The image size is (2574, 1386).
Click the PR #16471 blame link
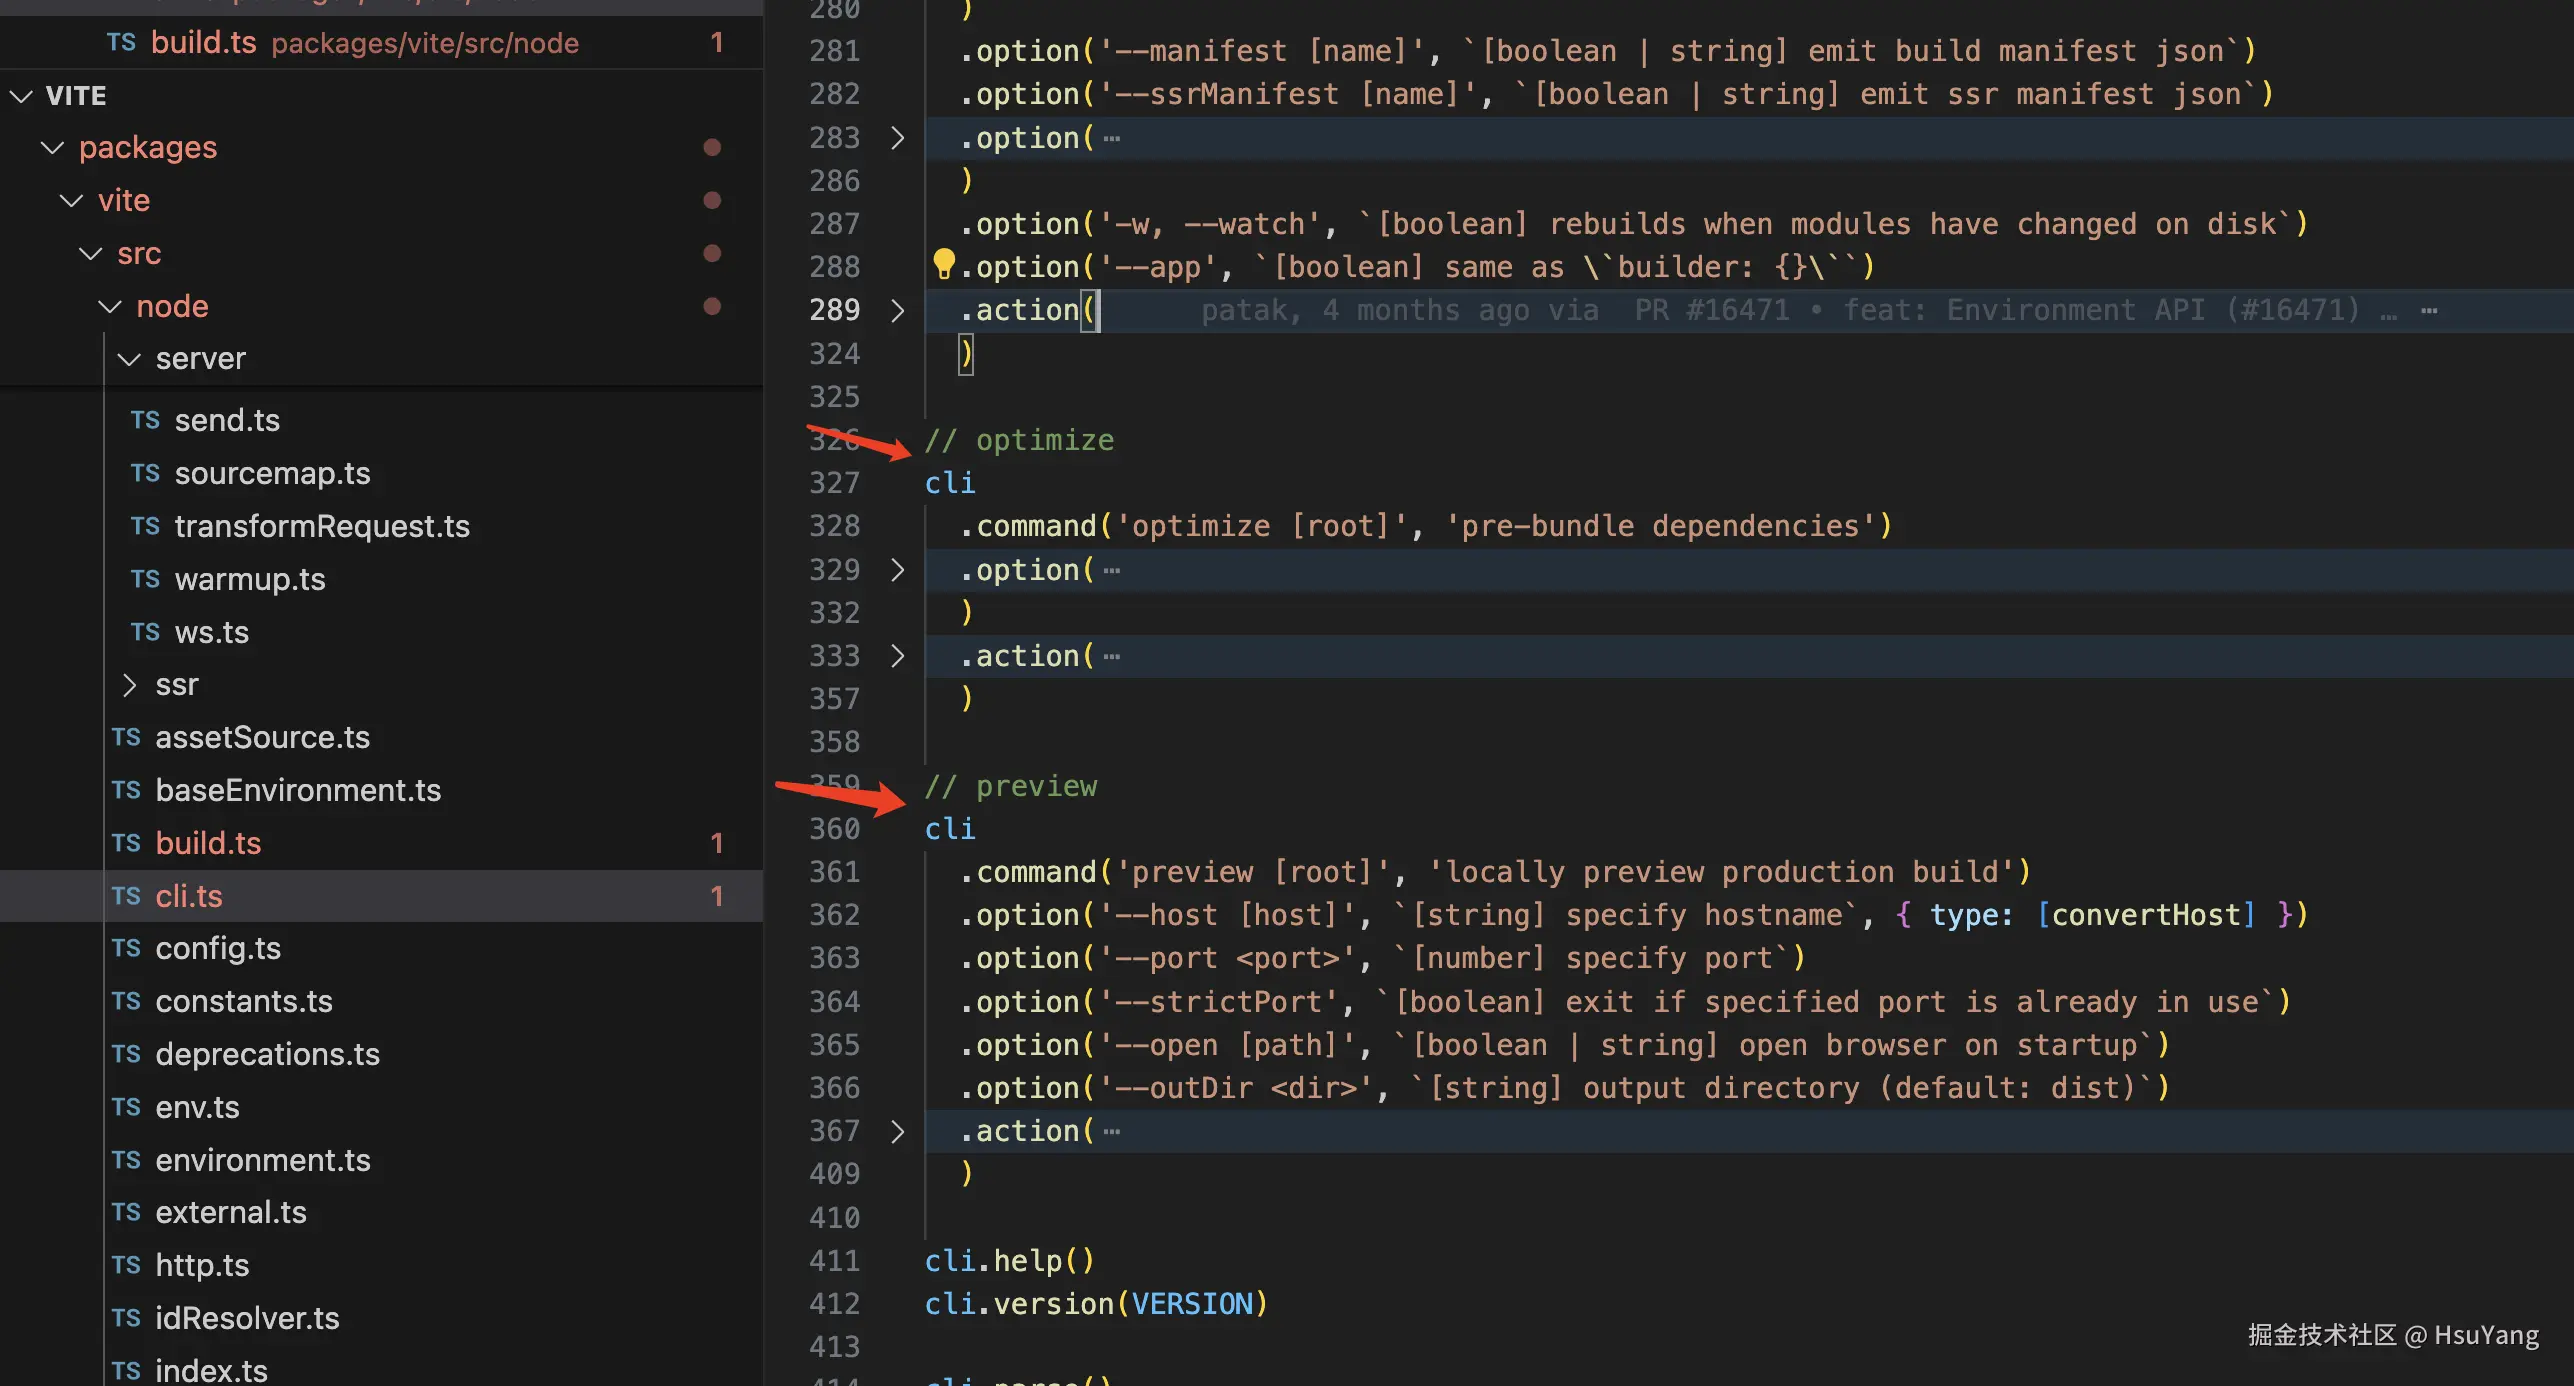click(1710, 310)
